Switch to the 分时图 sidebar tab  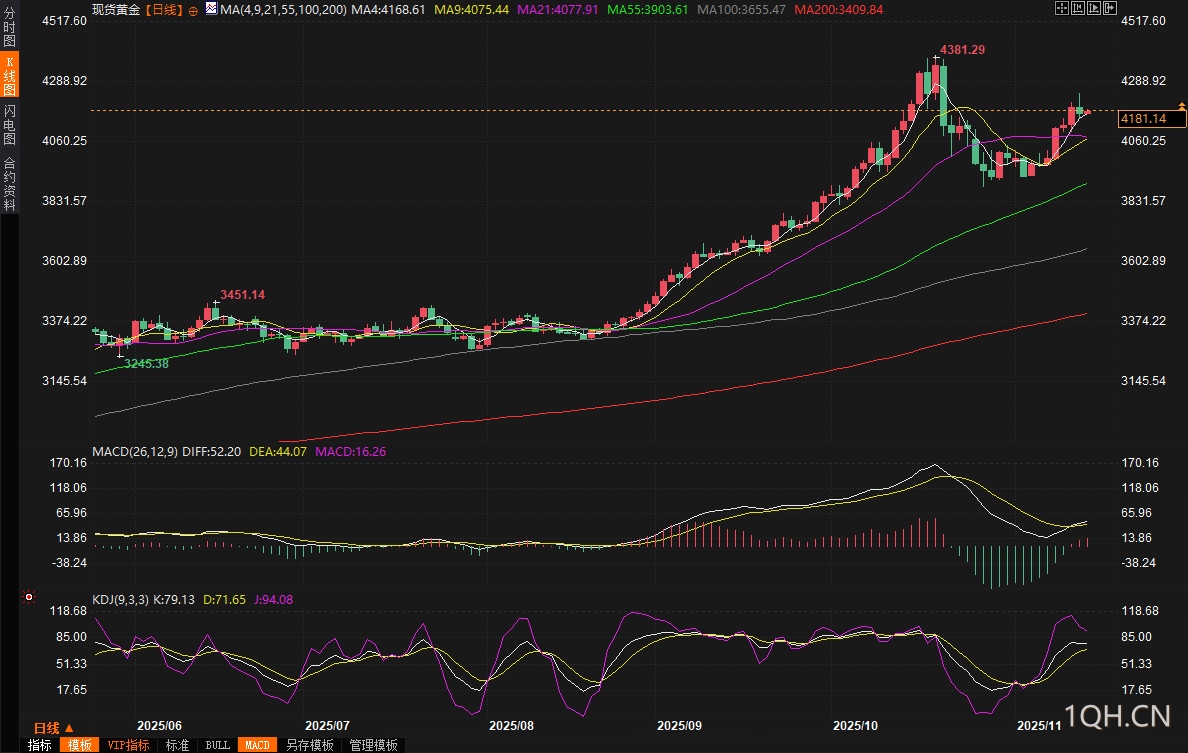(x=9, y=25)
